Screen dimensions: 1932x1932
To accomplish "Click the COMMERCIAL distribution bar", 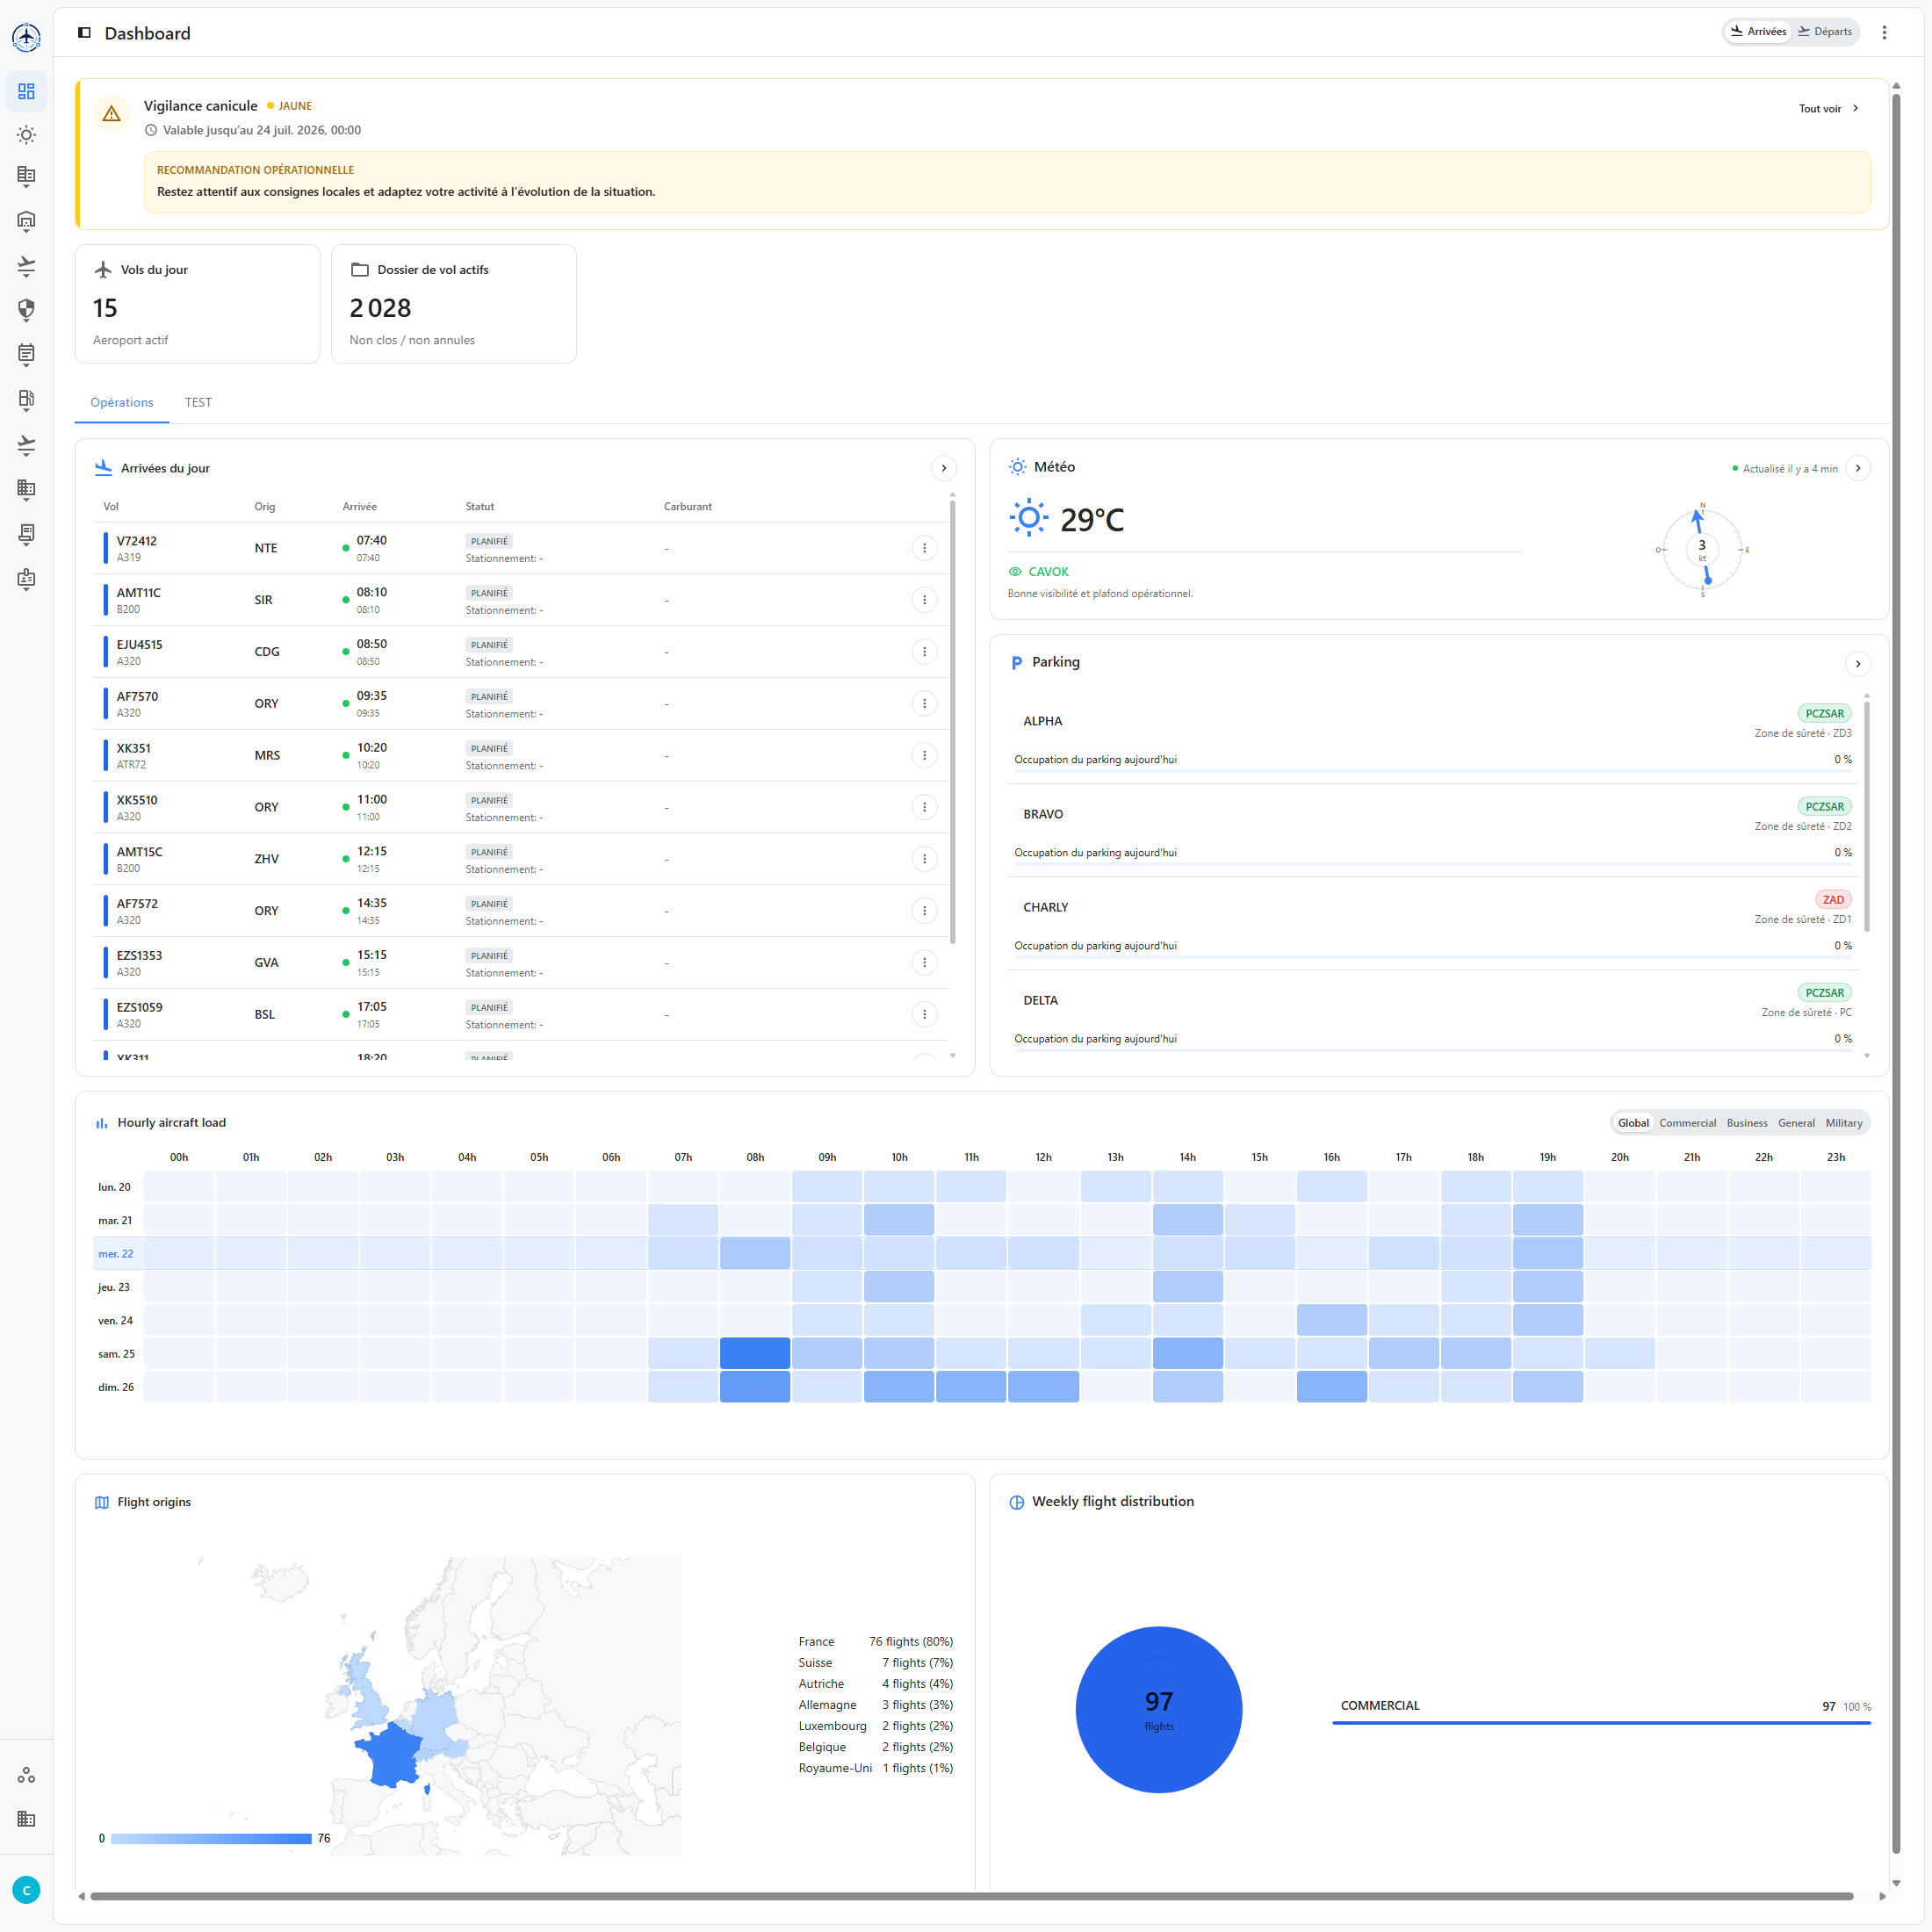I will pyautogui.click(x=1601, y=1723).
